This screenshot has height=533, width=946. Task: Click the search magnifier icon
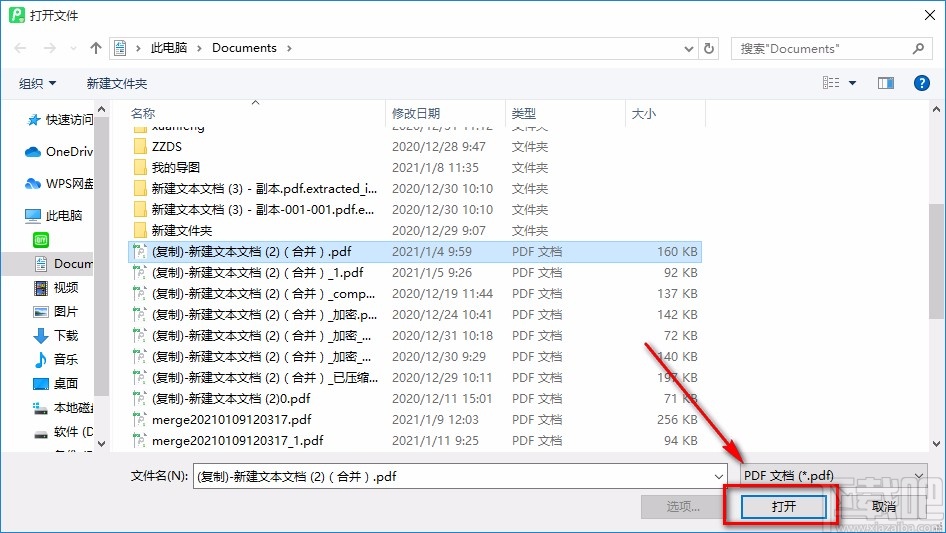[918, 48]
